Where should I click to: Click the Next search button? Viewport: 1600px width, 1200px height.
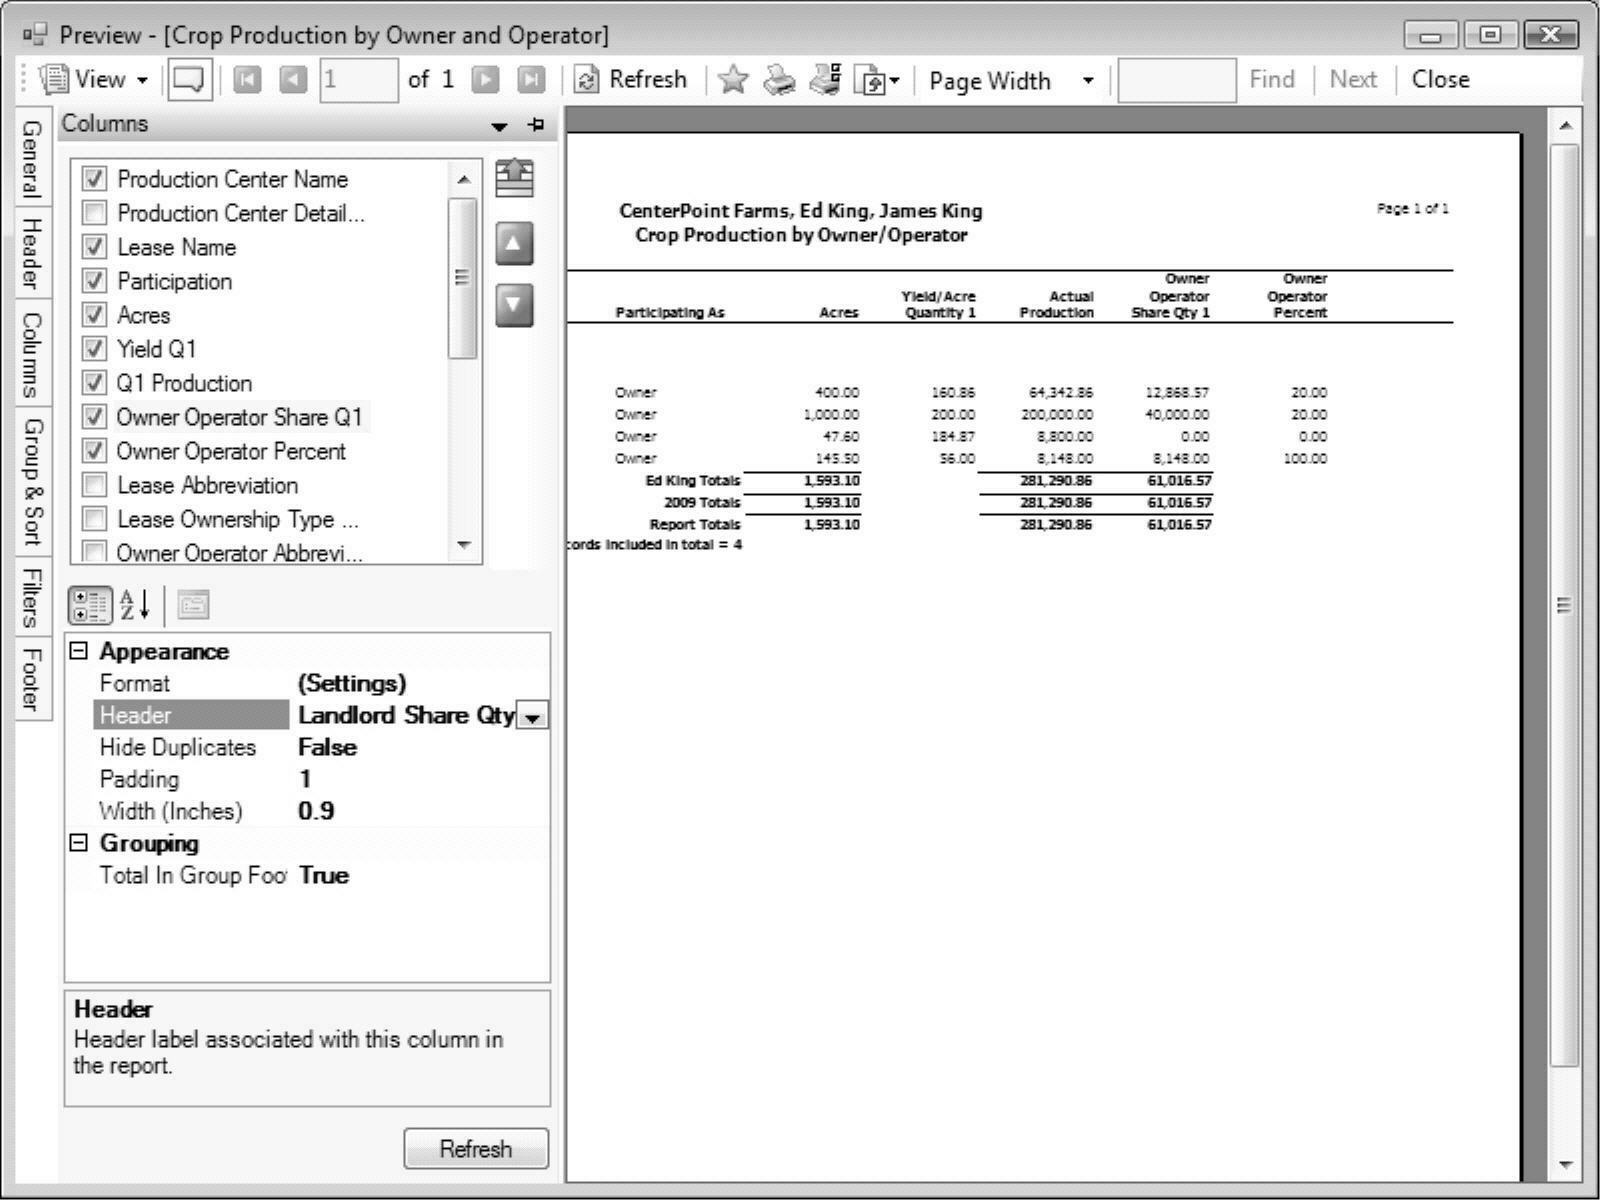coord(1353,80)
